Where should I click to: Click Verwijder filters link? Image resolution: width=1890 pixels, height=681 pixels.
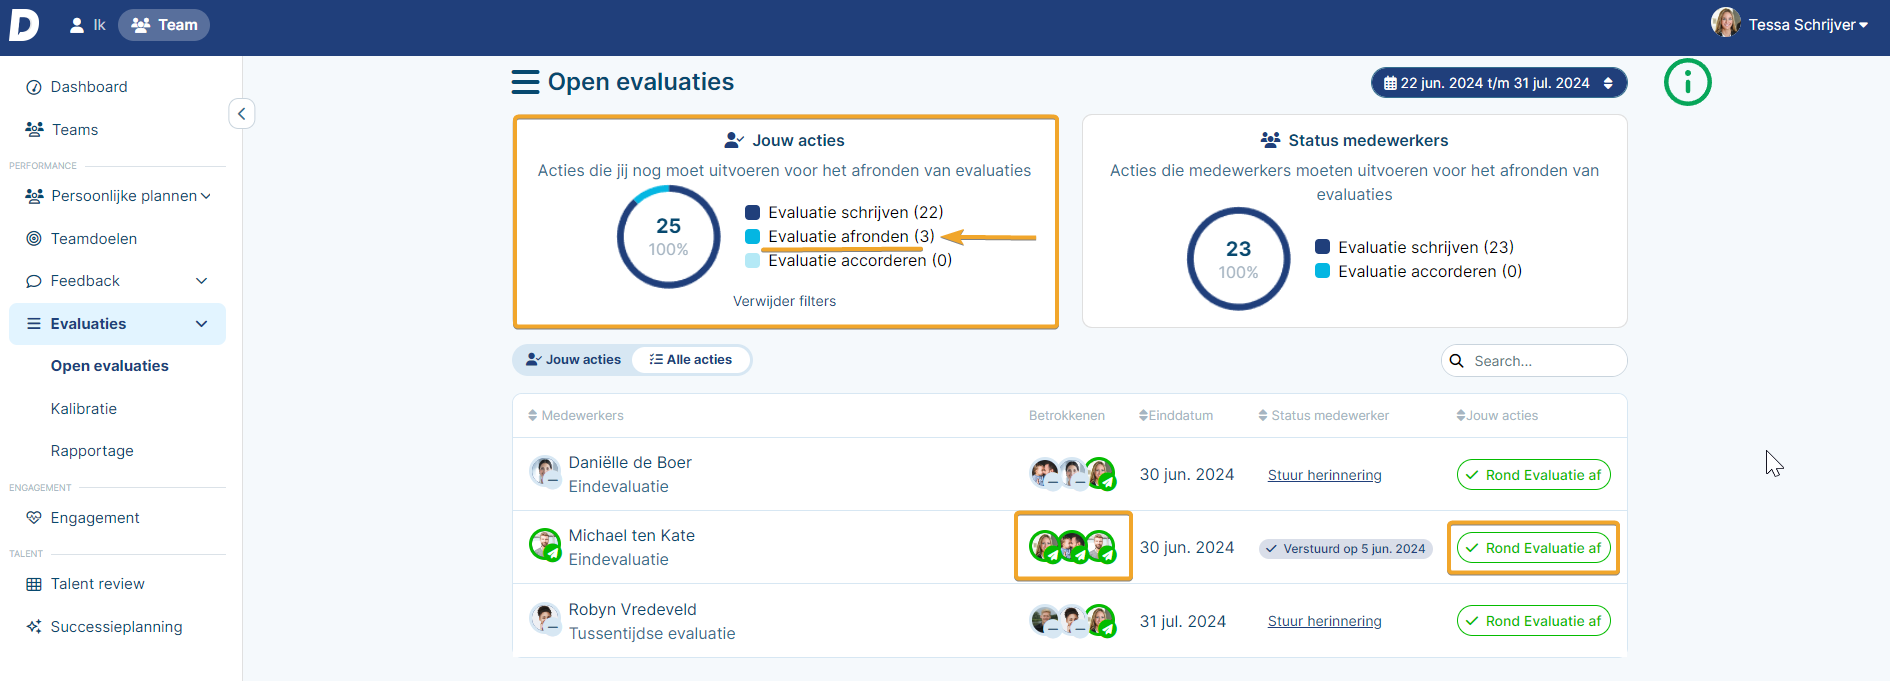coord(784,301)
